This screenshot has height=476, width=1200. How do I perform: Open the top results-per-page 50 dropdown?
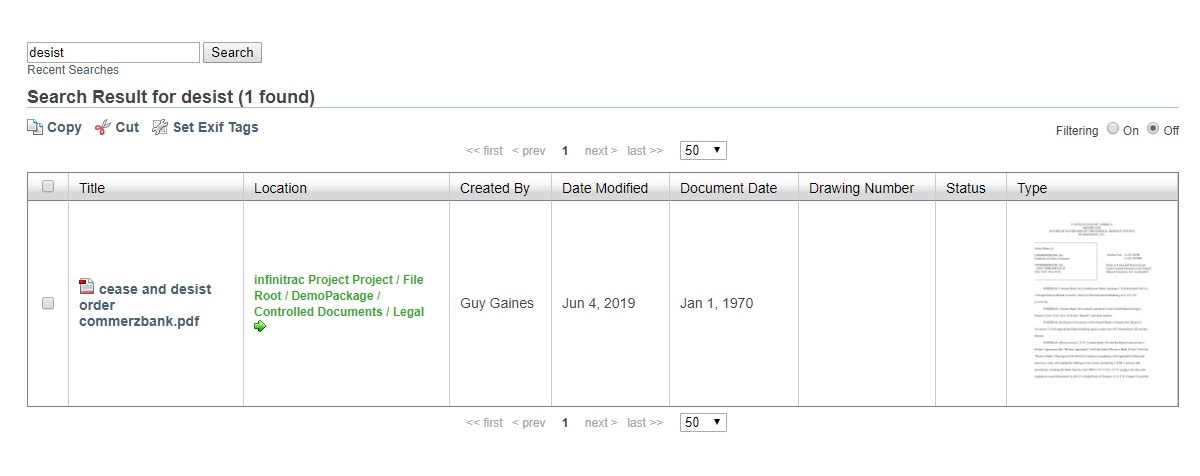click(703, 150)
